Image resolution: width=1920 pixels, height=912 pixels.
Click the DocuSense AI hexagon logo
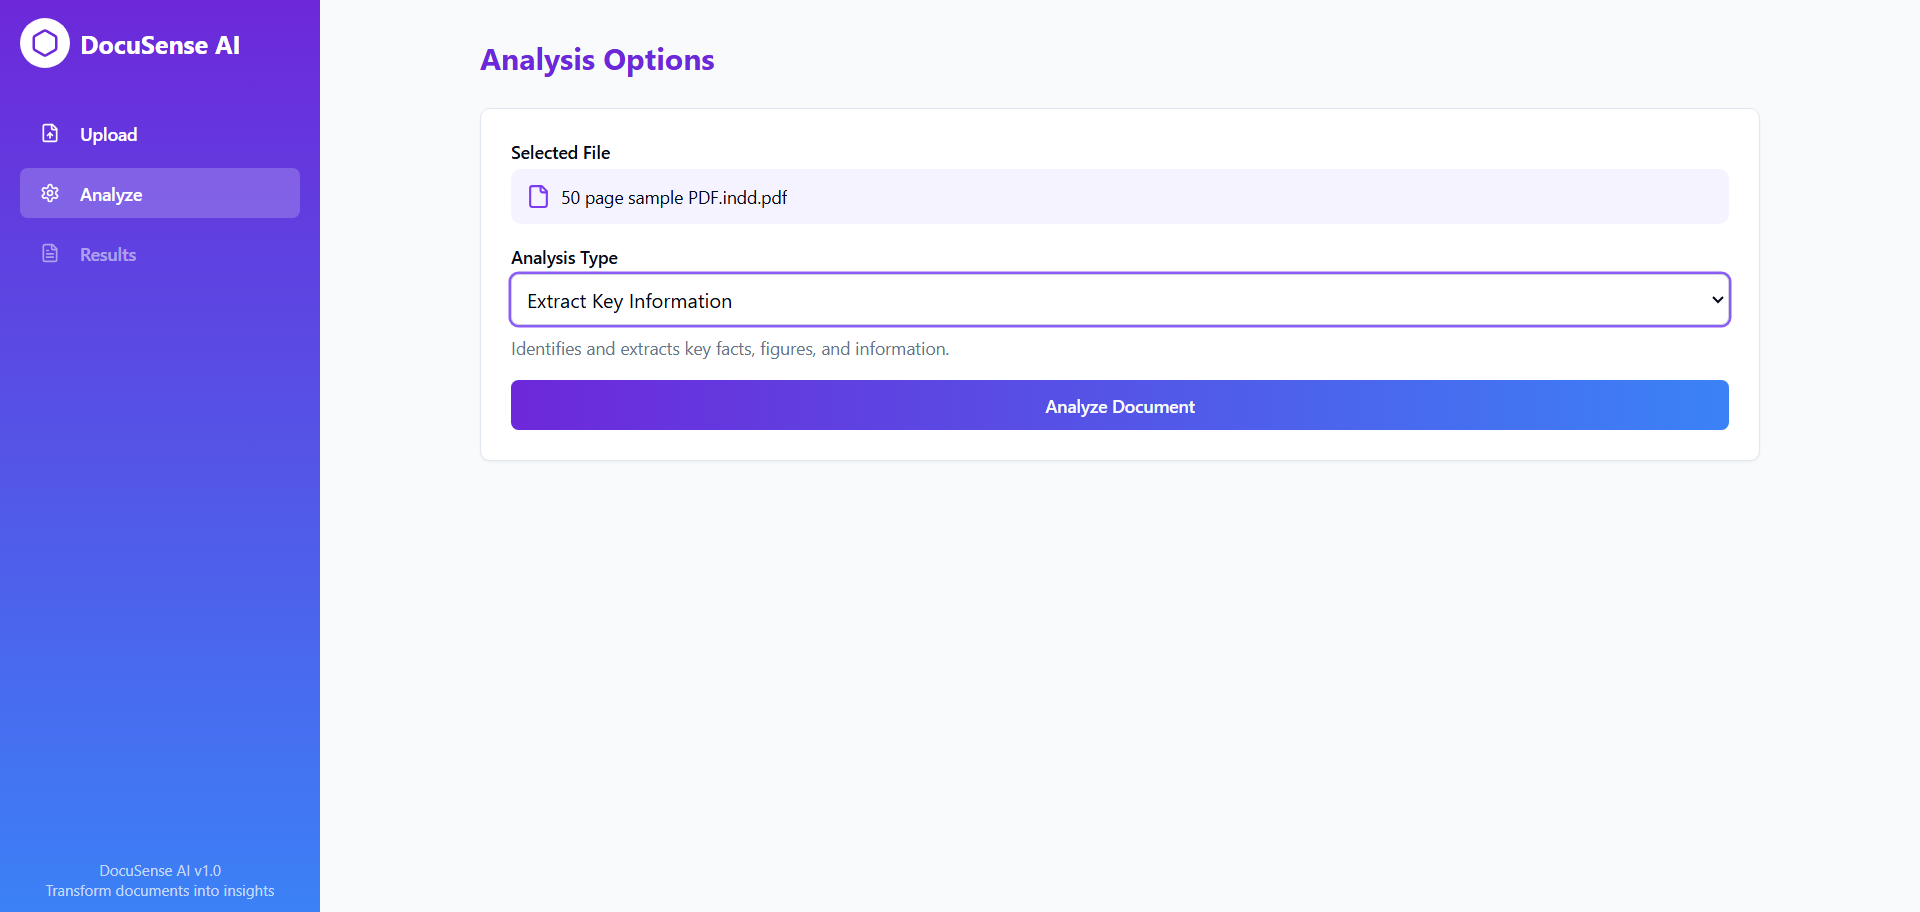[45, 43]
